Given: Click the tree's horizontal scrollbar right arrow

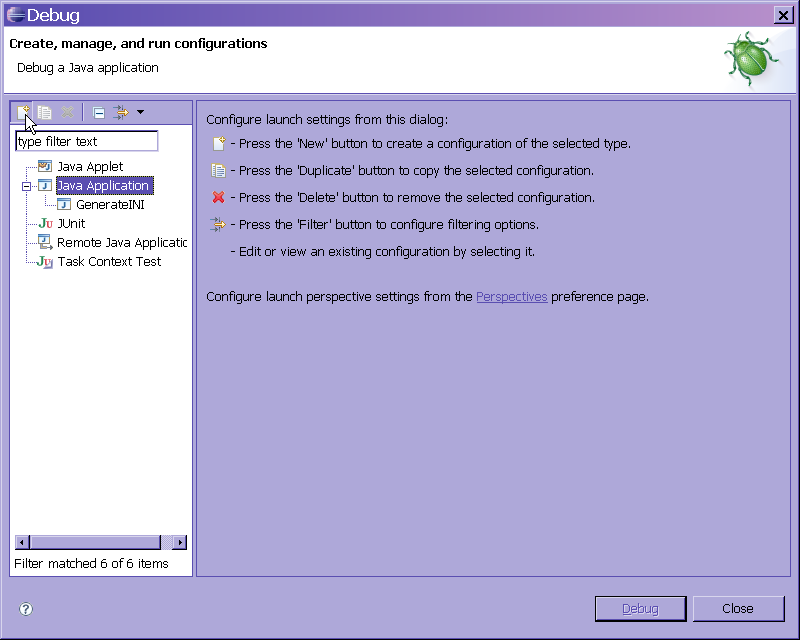Looking at the screenshot, I should click(180, 543).
